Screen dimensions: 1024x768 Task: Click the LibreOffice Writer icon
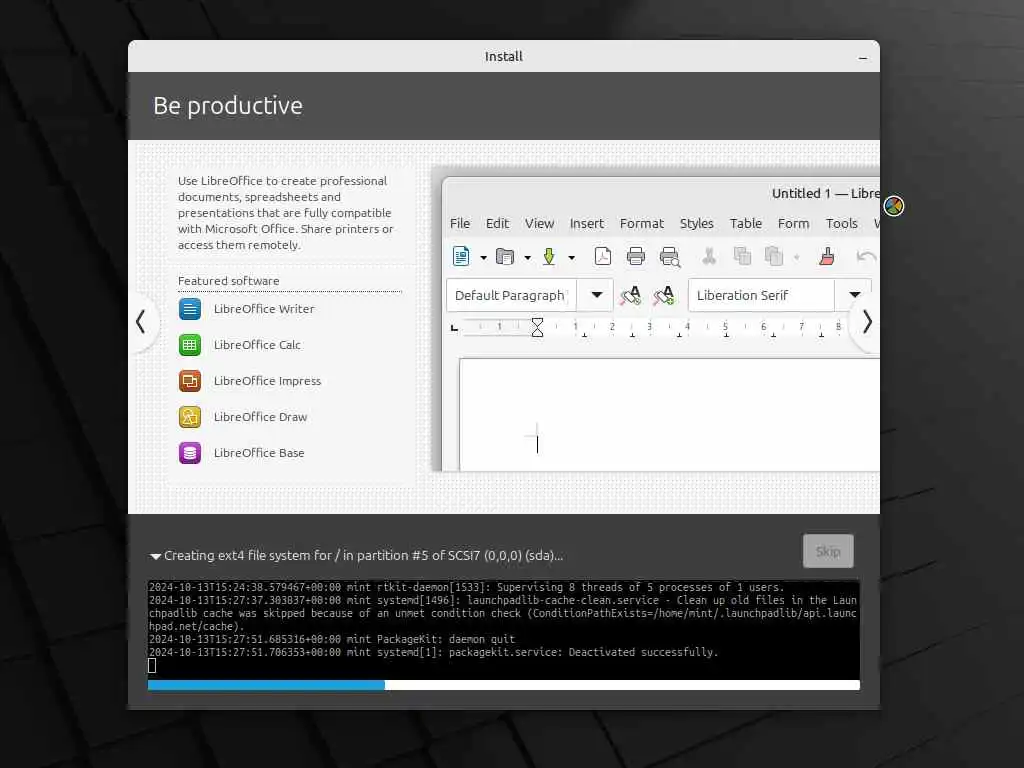pyautogui.click(x=190, y=309)
